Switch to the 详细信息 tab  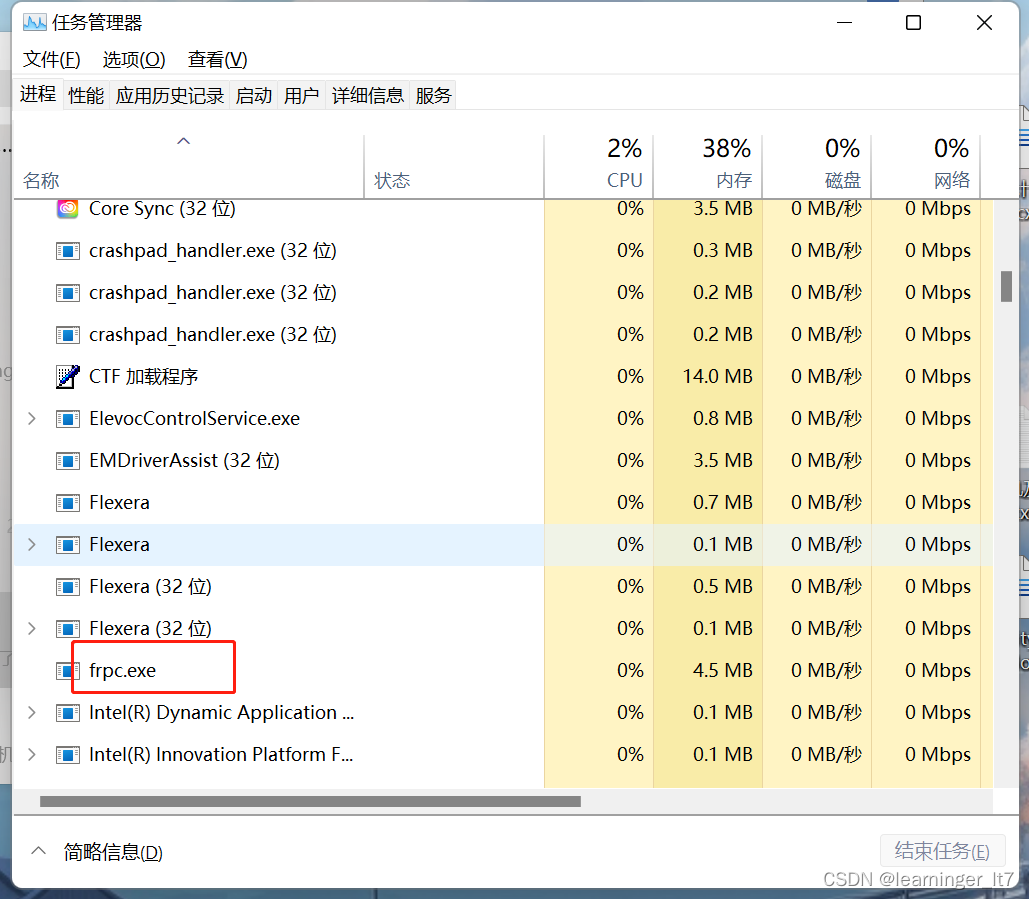coord(368,96)
